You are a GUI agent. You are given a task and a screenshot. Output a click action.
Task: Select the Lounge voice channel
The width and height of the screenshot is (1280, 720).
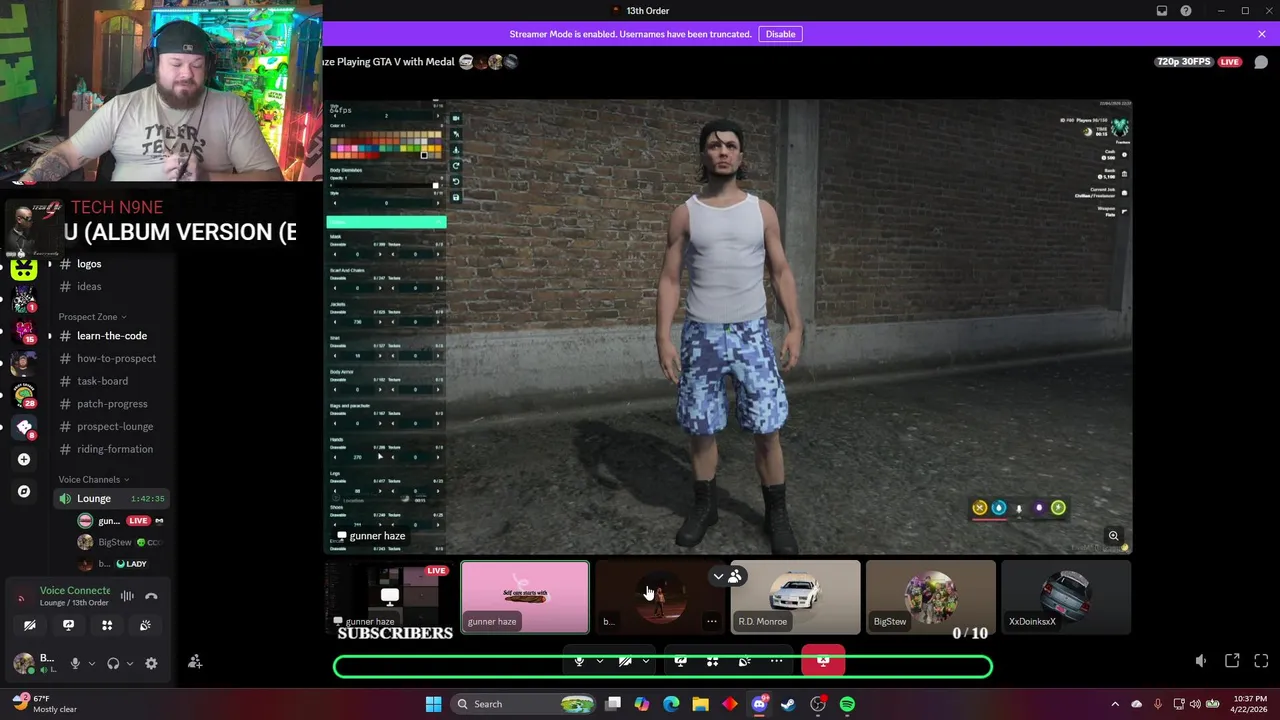coord(110,498)
